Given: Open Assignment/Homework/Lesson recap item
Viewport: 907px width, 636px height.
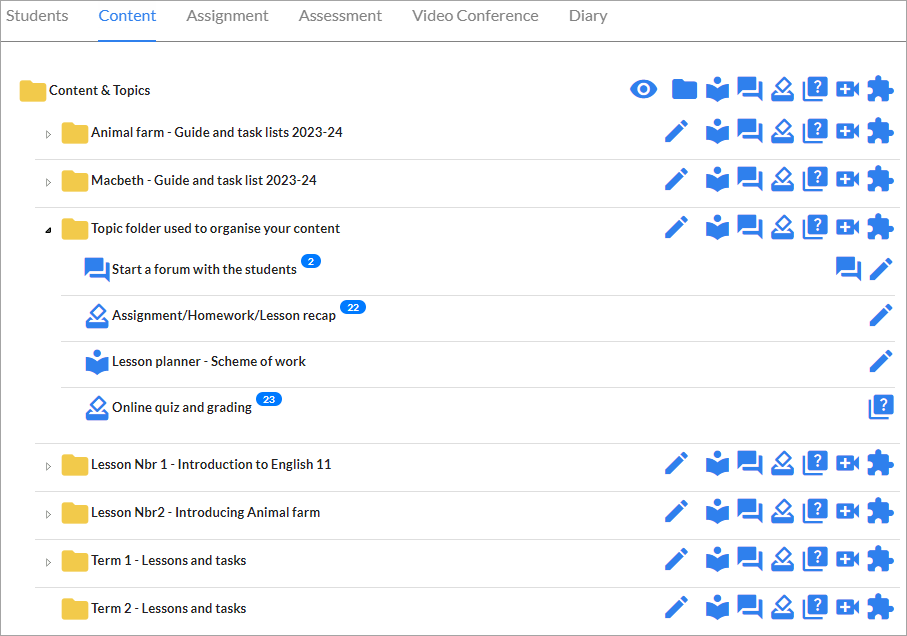Looking at the screenshot, I should pyautogui.click(x=224, y=316).
